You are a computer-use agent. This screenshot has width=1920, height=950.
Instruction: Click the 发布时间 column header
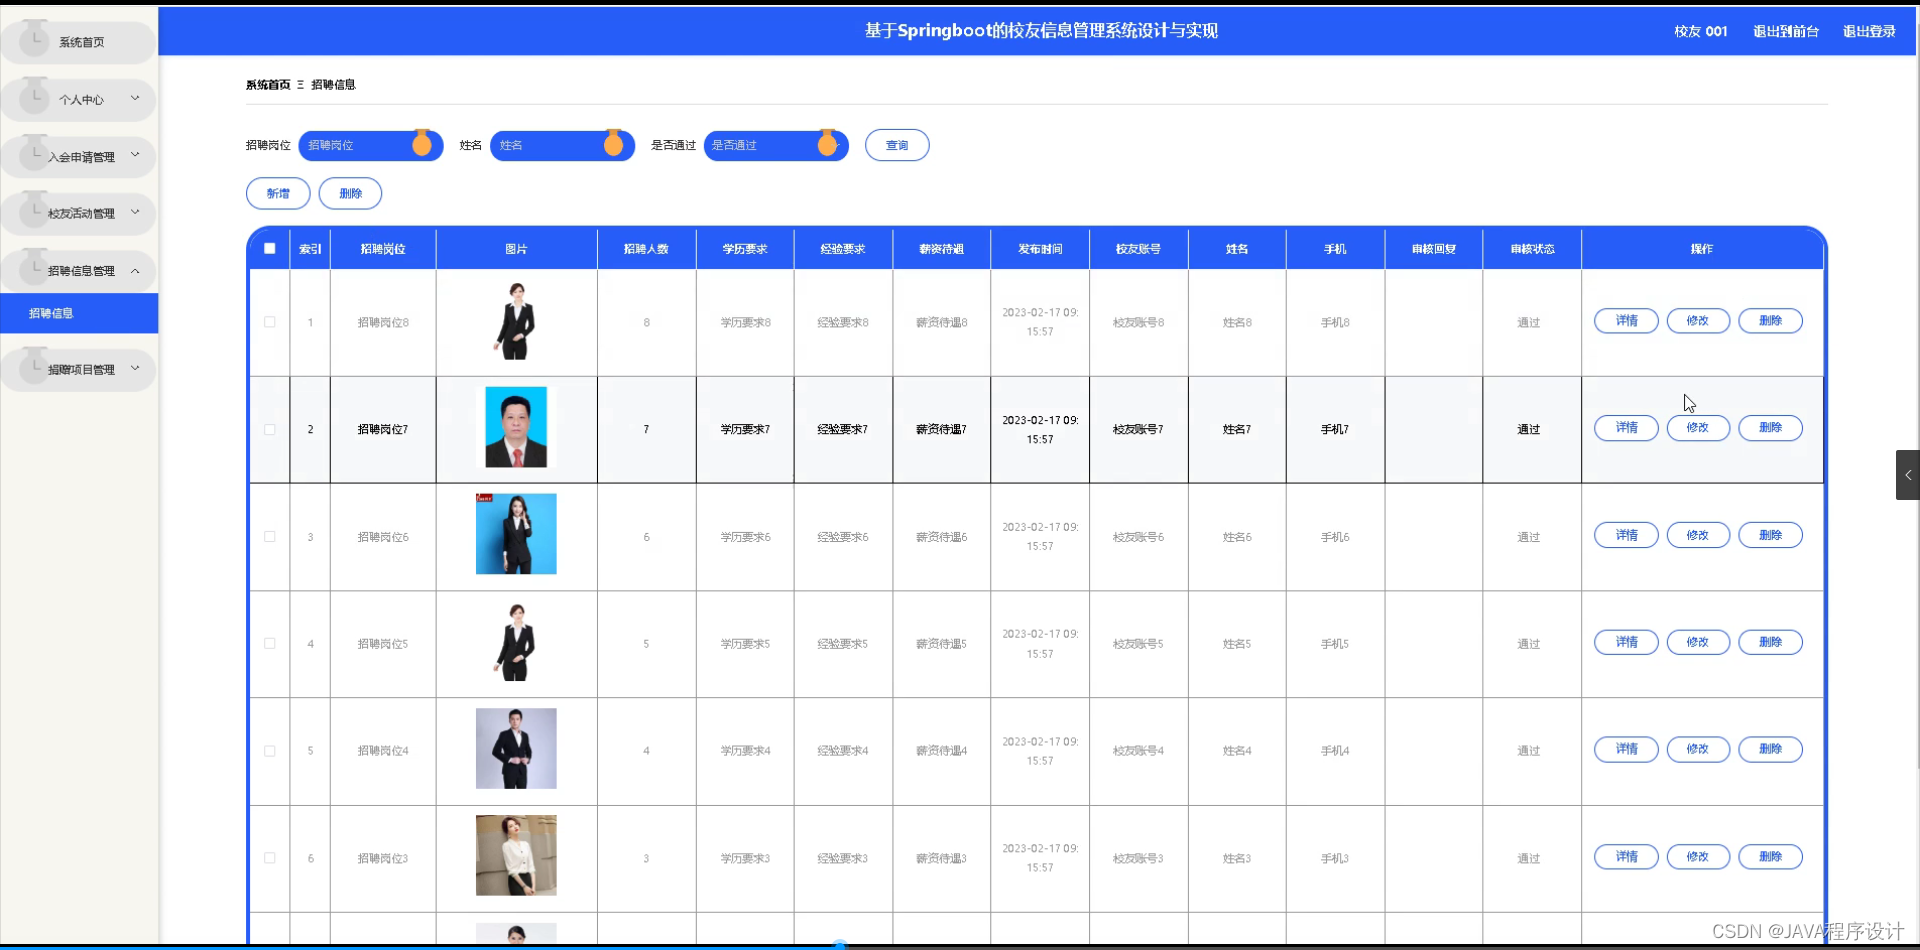point(1040,249)
